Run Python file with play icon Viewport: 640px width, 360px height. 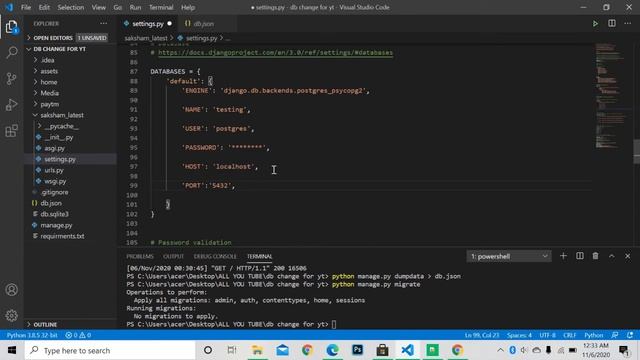(595, 24)
